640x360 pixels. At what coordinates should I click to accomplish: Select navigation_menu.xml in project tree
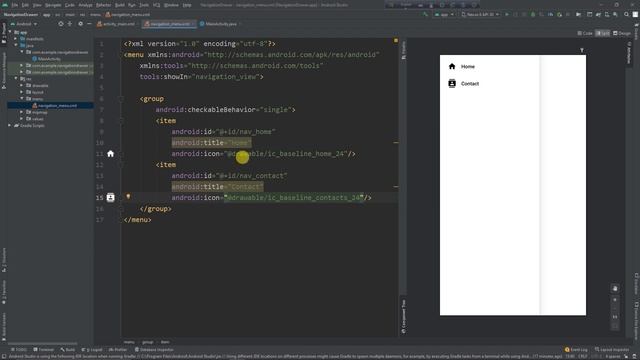55,105
